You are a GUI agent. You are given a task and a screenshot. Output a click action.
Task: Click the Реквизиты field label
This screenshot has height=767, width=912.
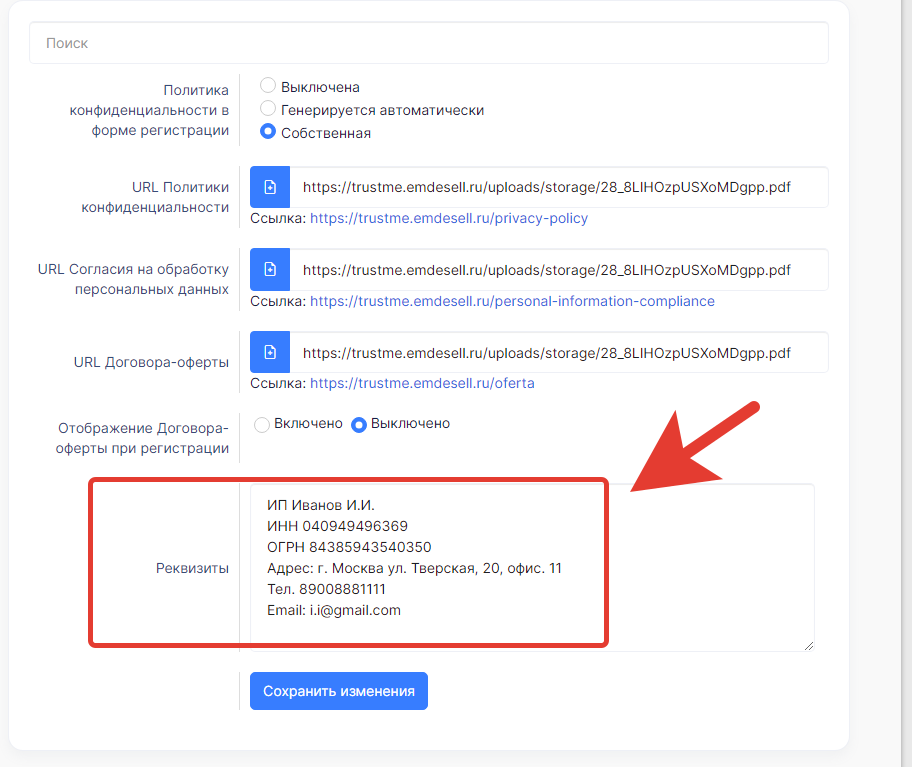point(192,568)
